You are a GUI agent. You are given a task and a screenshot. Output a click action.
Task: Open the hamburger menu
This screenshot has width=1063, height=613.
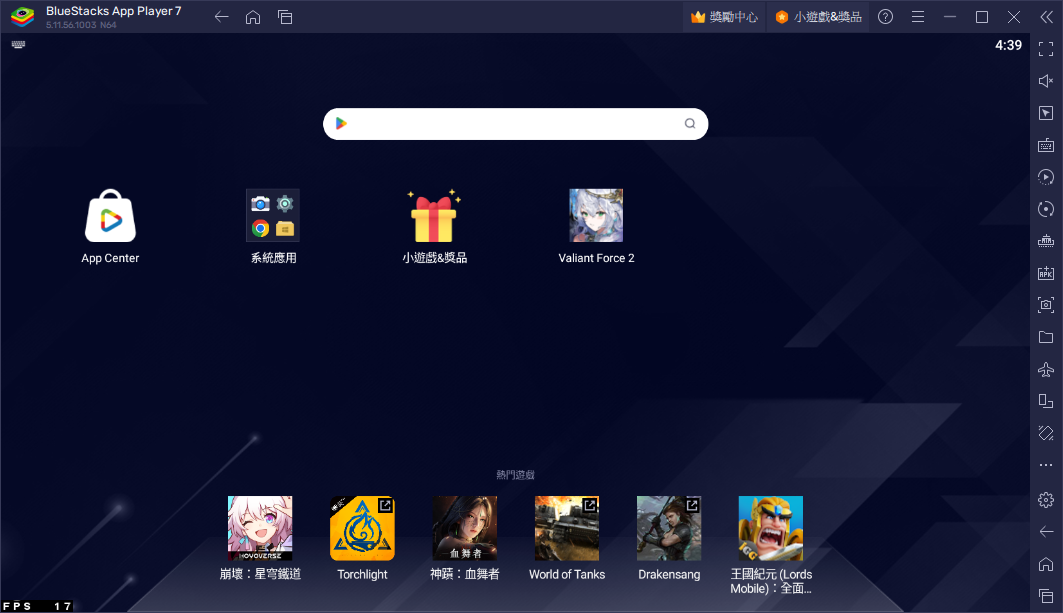(918, 17)
